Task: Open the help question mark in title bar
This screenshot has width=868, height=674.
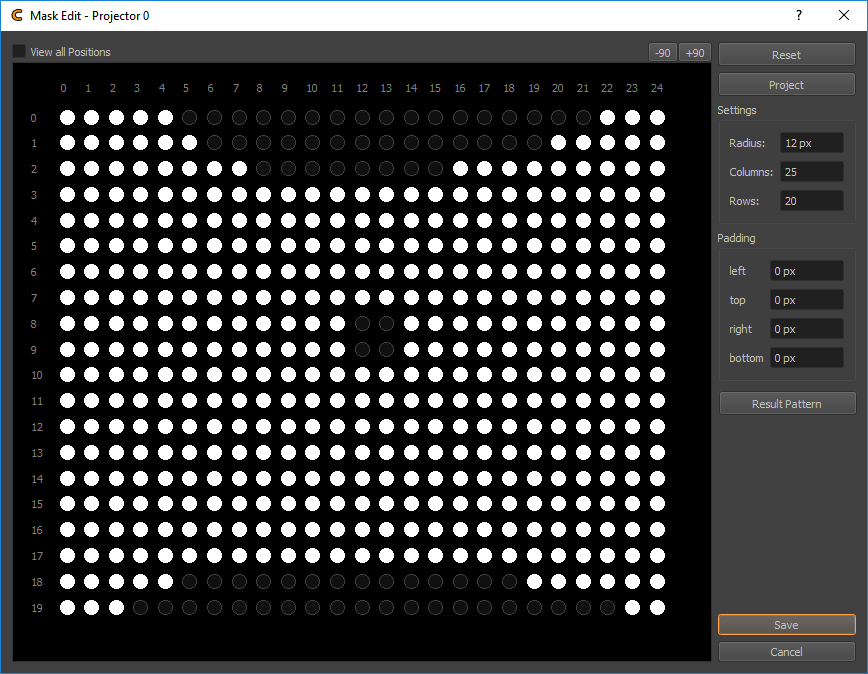Action: [798, 15]
